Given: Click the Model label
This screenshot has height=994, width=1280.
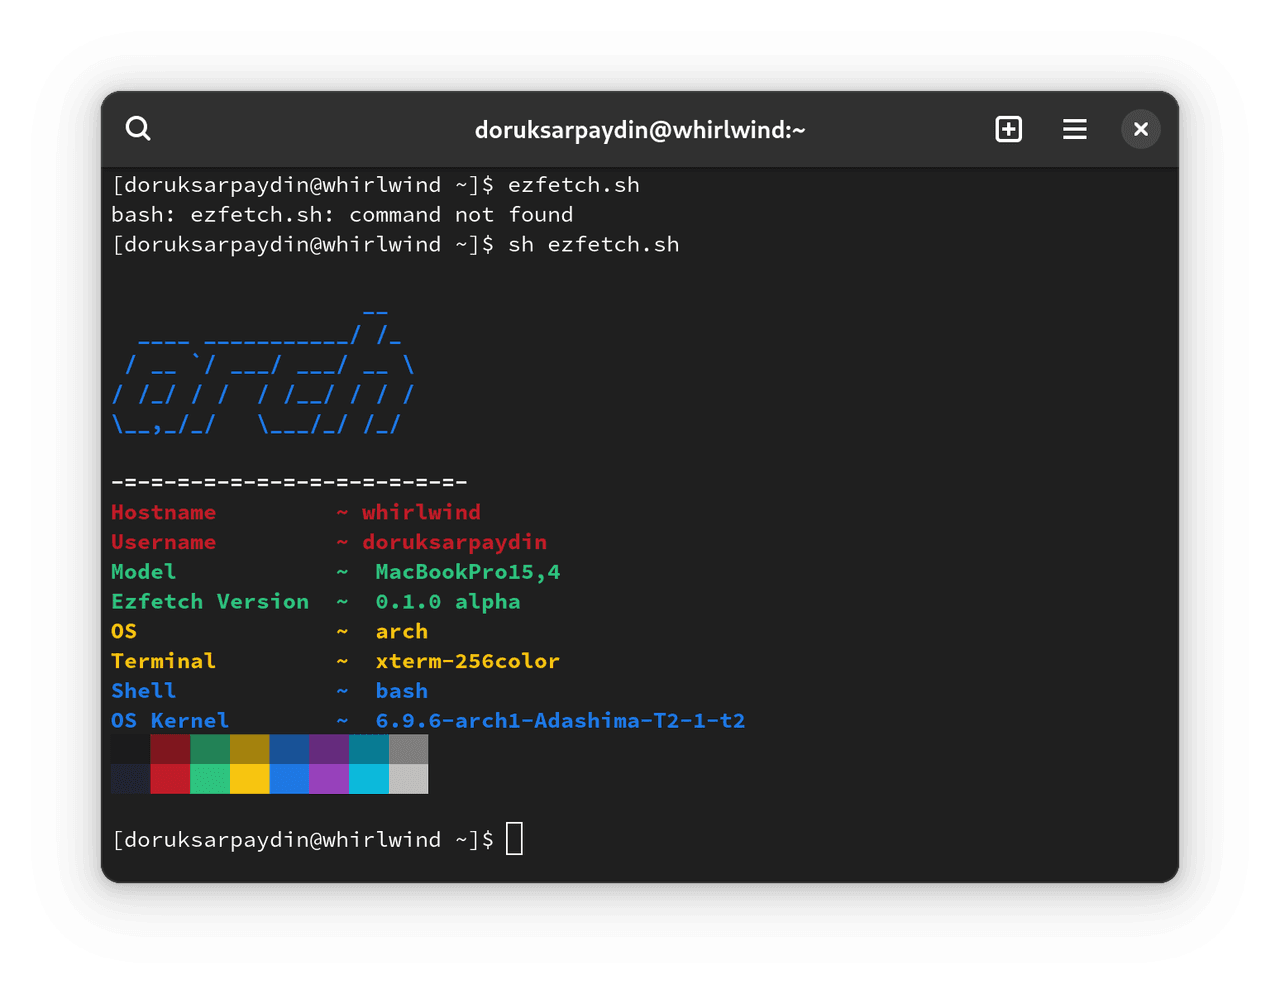Looking at the screenshot, I should (143, 572).
